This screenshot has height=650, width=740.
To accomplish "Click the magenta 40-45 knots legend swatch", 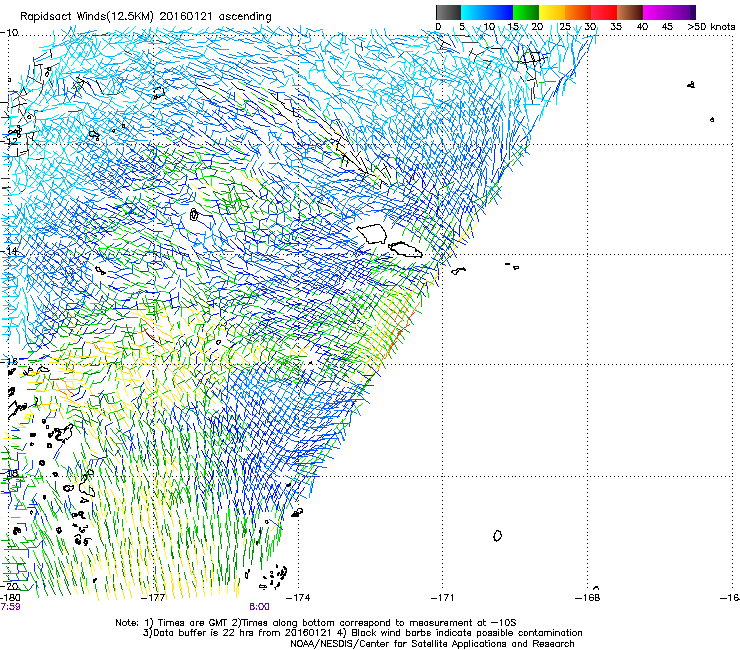I will click(656, 12).
